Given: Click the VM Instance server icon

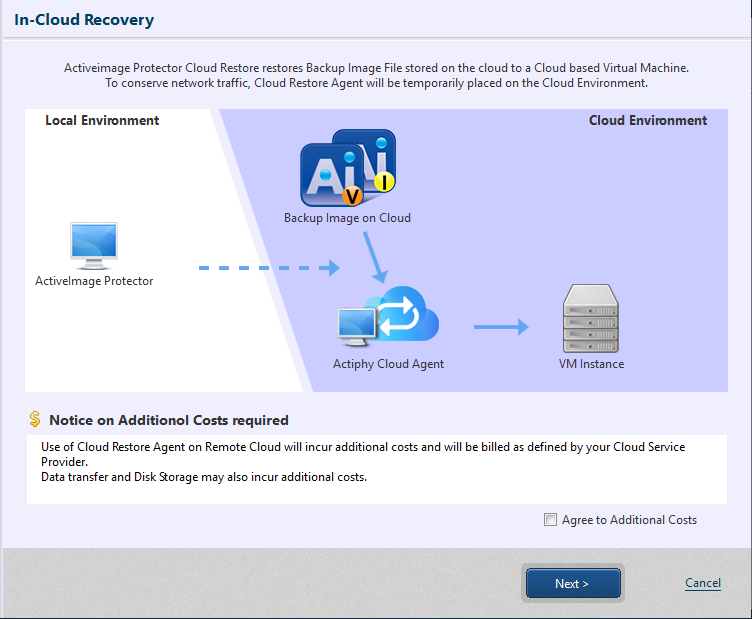Looking at the screenshot, I should click(591, 317).
